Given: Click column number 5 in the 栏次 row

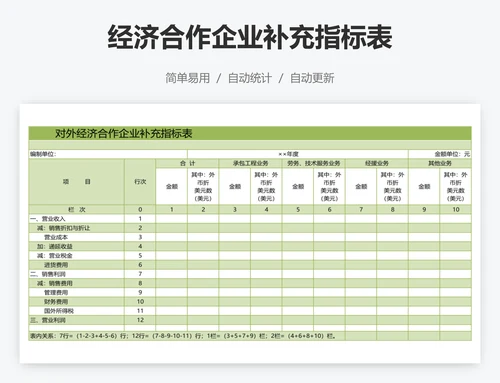Looking at the screenshot, I should click(x=298, y=209).
